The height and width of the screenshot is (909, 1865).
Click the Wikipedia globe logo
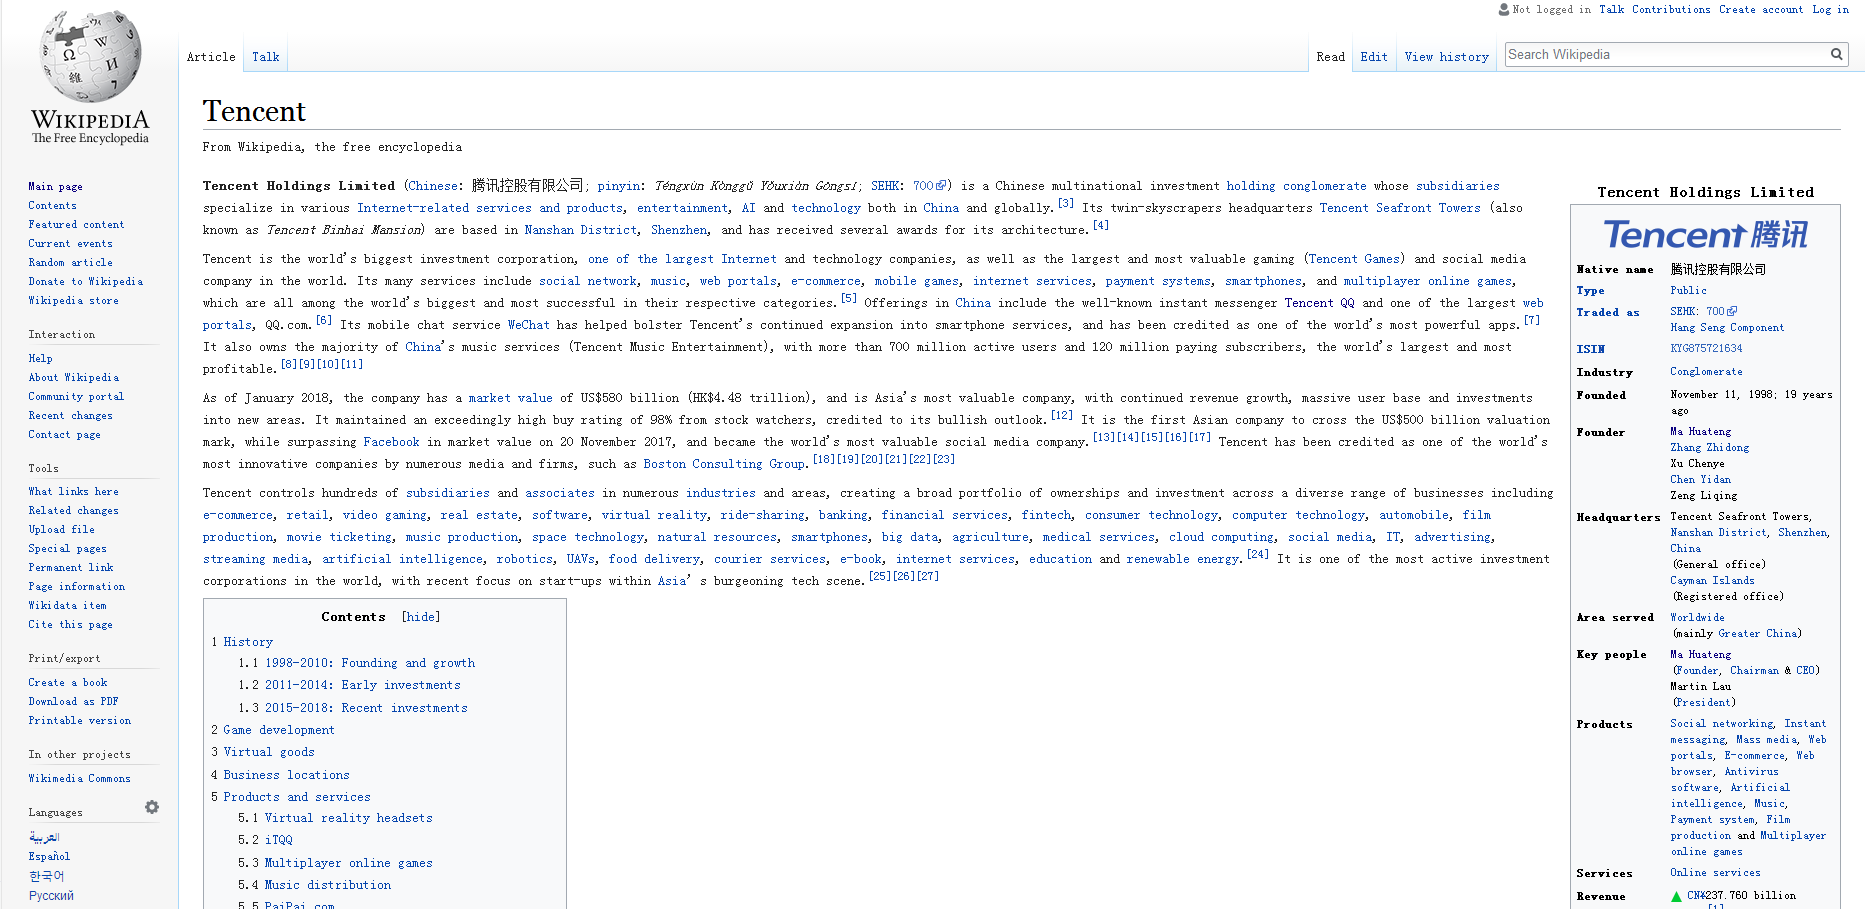pos(90,56)
